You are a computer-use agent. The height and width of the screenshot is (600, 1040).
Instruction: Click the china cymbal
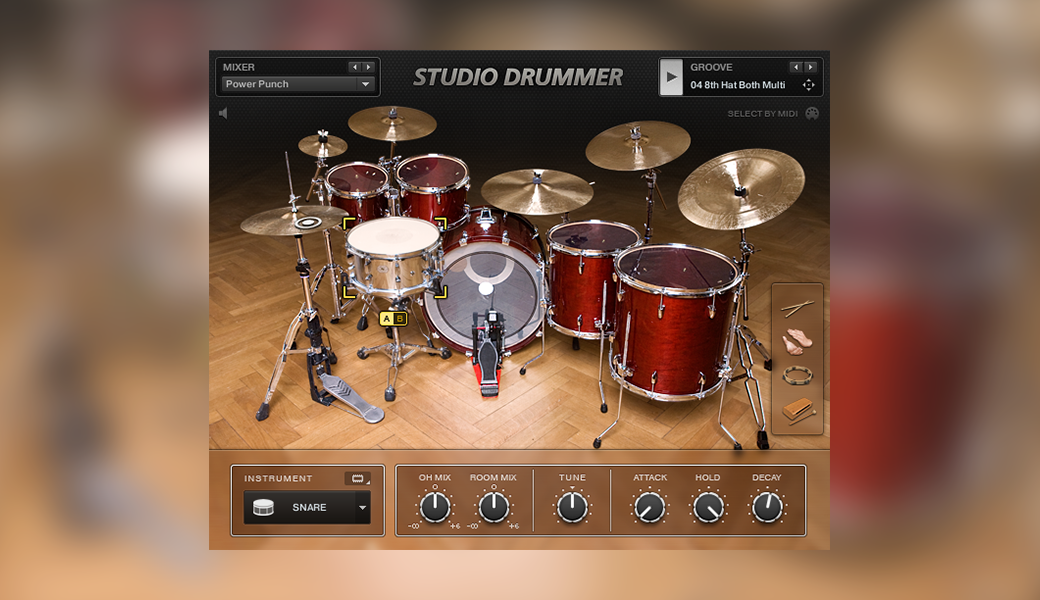[x=741, y=189]
